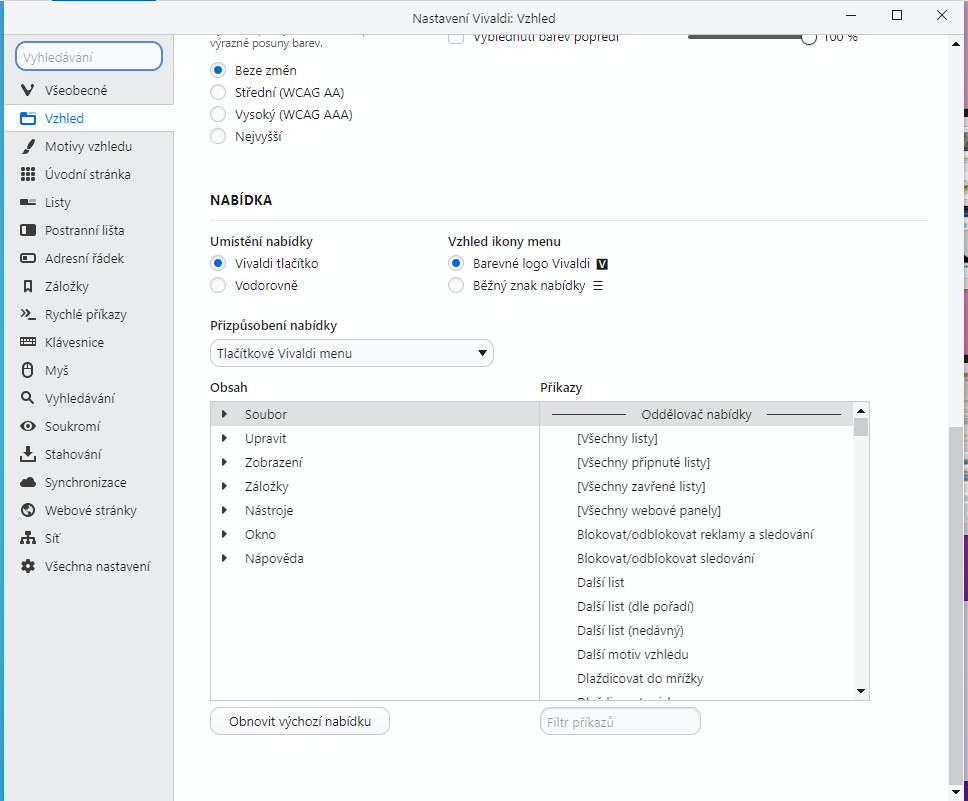Select [Všechny připnuté listy] command
968x801 pixels.
click(x=696, y=463)
